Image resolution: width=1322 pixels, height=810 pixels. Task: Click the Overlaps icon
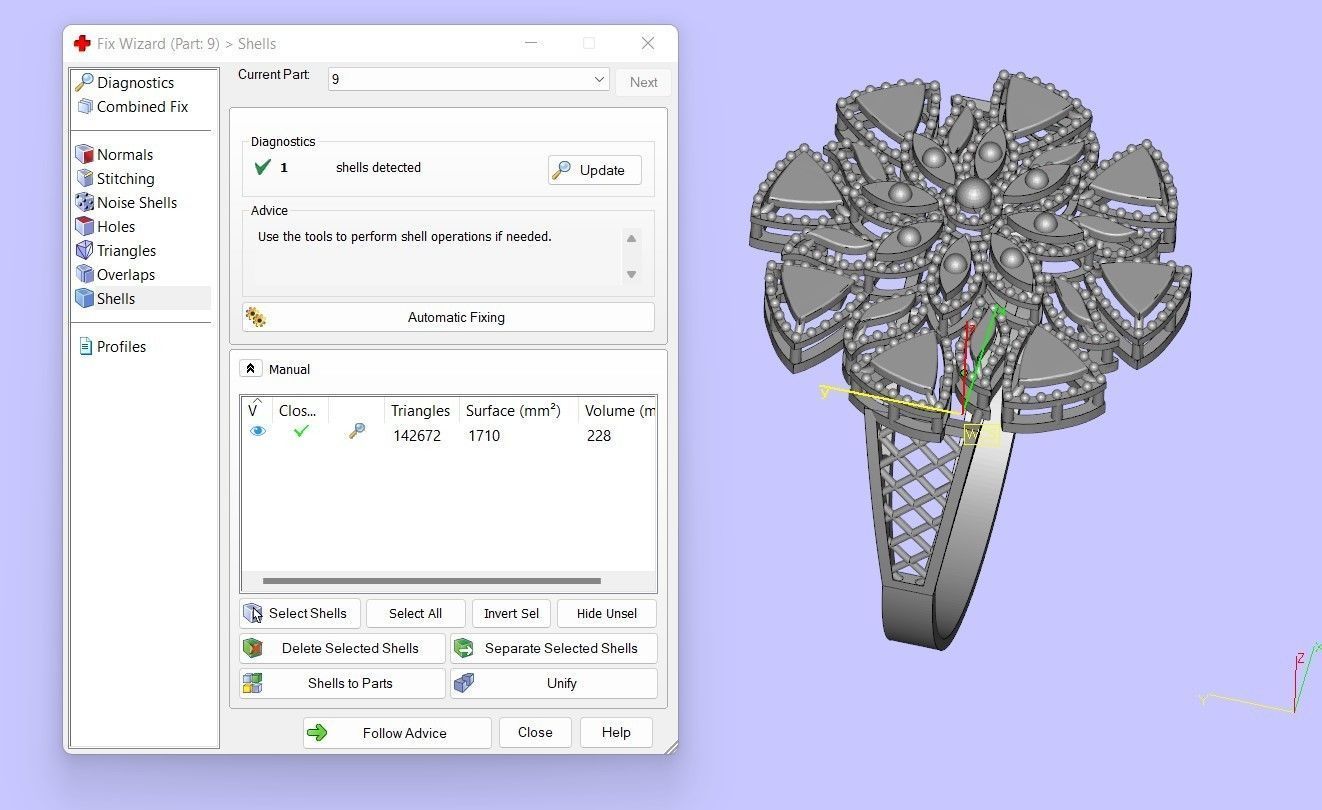85,274
